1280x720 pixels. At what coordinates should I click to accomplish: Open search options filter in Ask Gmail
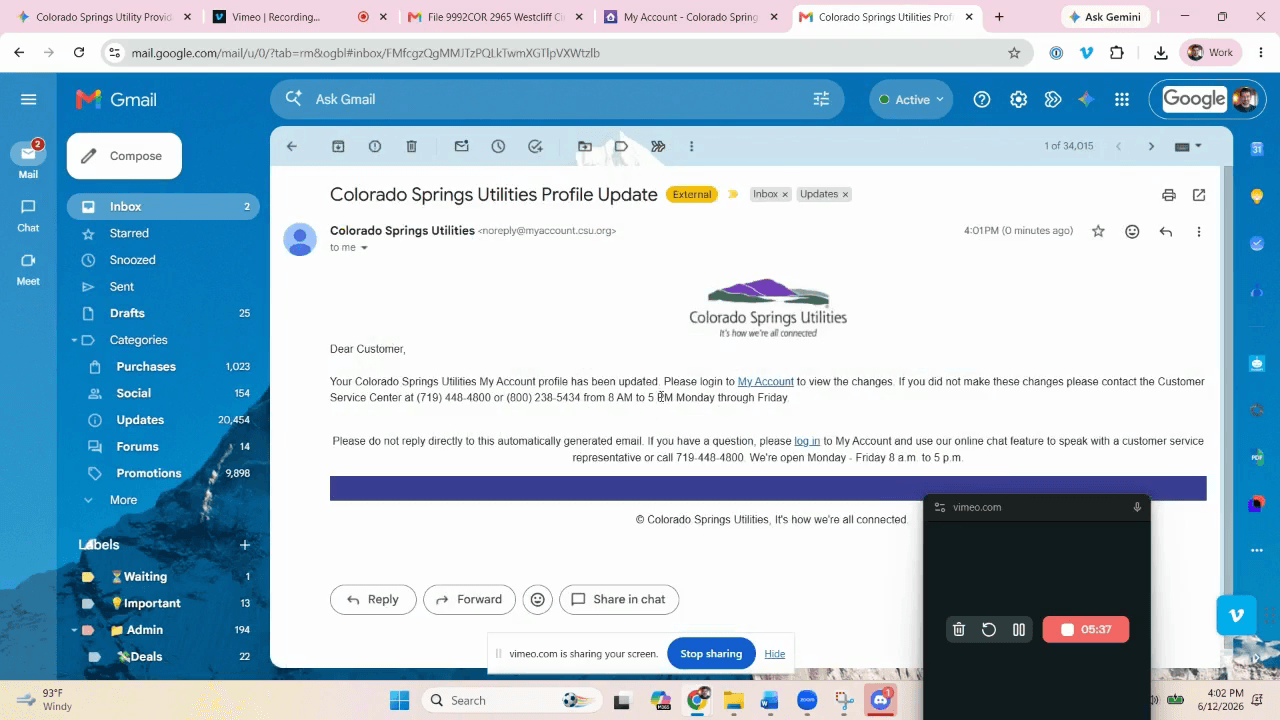tap(821, 99)
